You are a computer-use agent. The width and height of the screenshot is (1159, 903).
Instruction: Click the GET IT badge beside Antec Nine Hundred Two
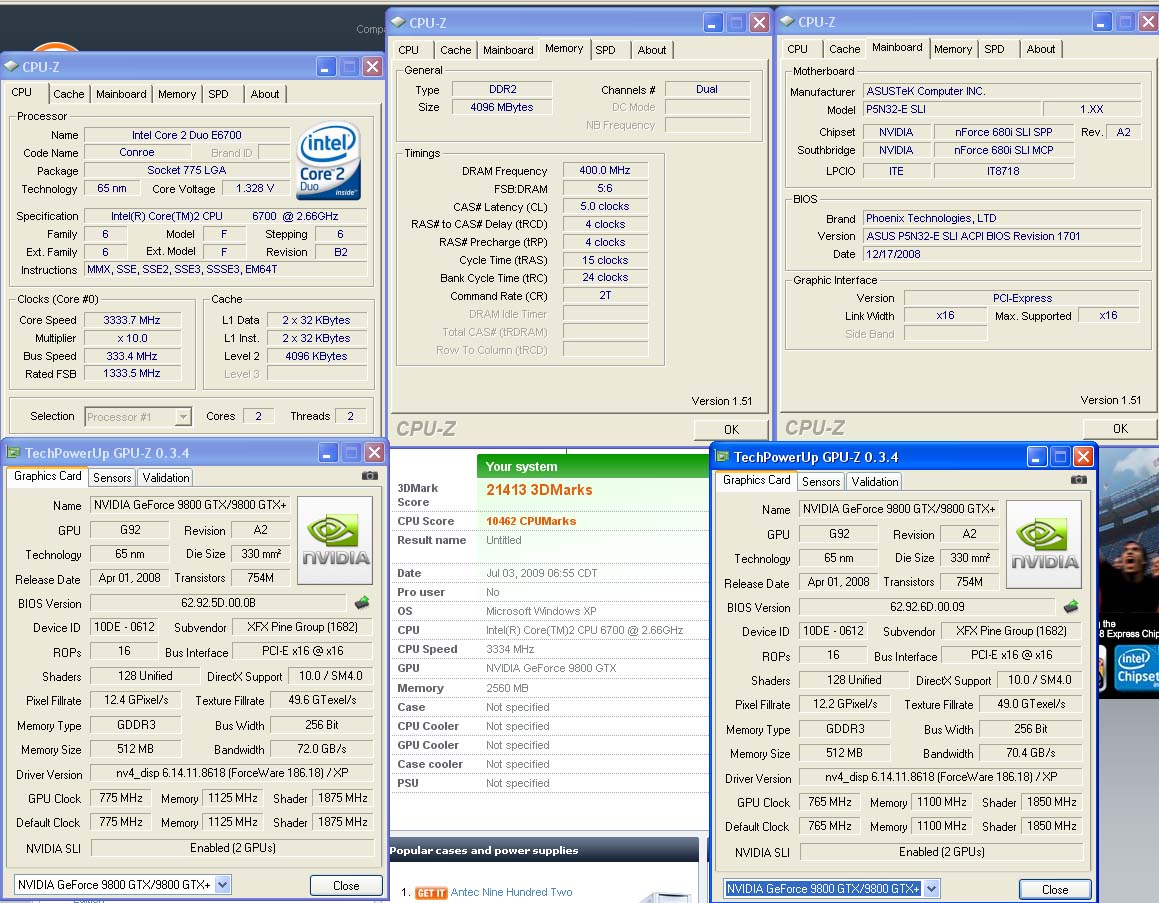430,893
